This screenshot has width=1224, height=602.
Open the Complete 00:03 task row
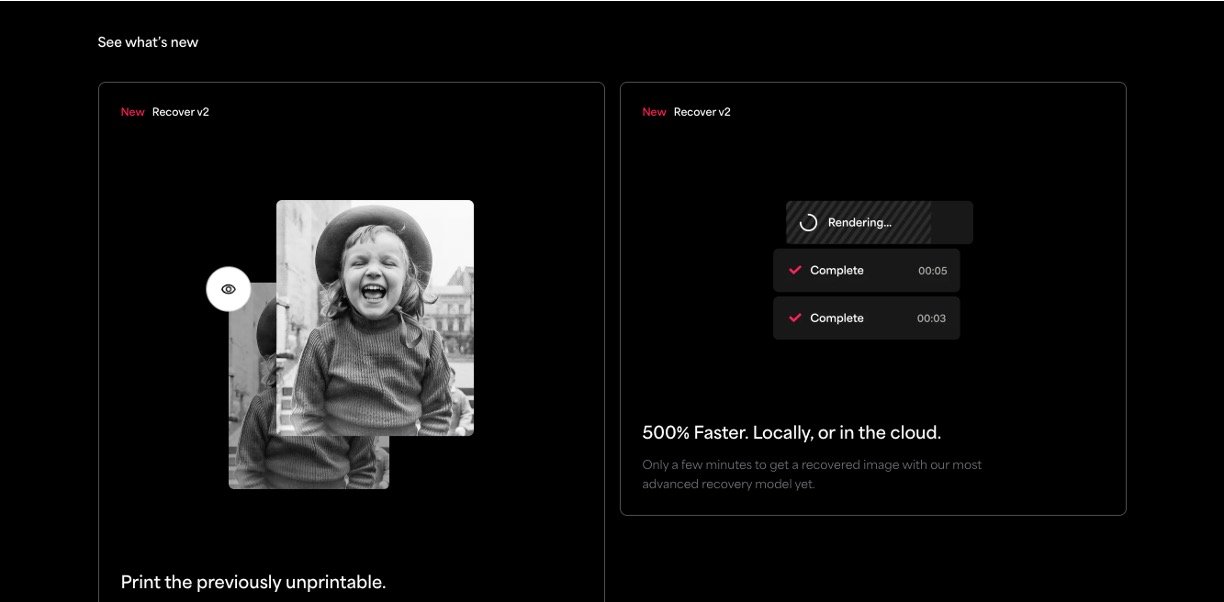click(866, 318)
